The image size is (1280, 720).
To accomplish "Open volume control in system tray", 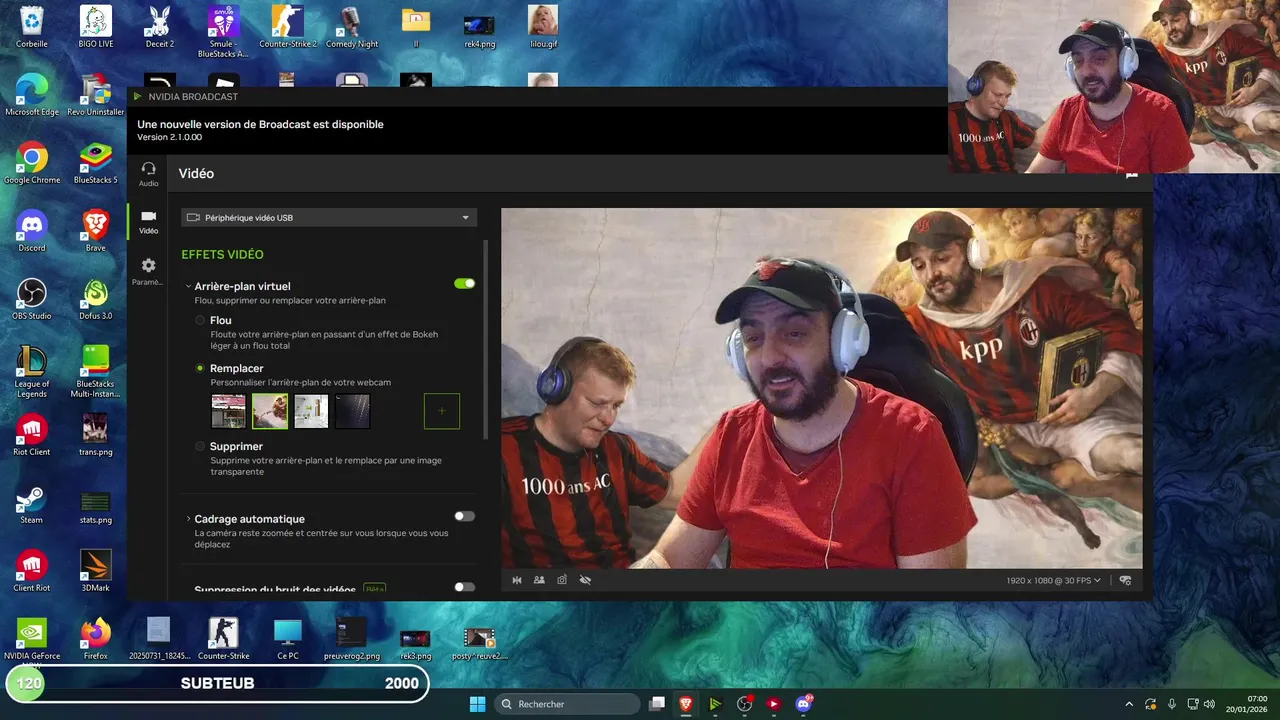I will (x=1209, y=704).
